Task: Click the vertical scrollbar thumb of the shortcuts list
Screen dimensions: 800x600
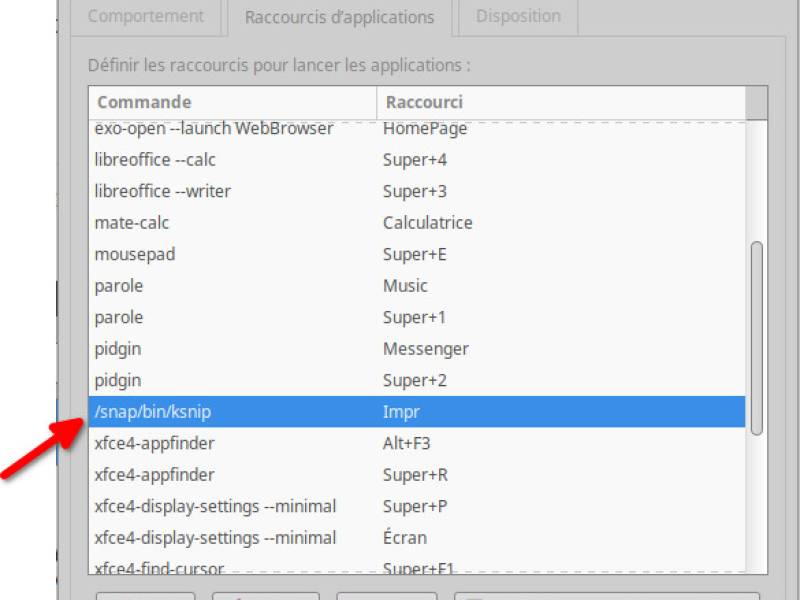Action: (757, 338)
